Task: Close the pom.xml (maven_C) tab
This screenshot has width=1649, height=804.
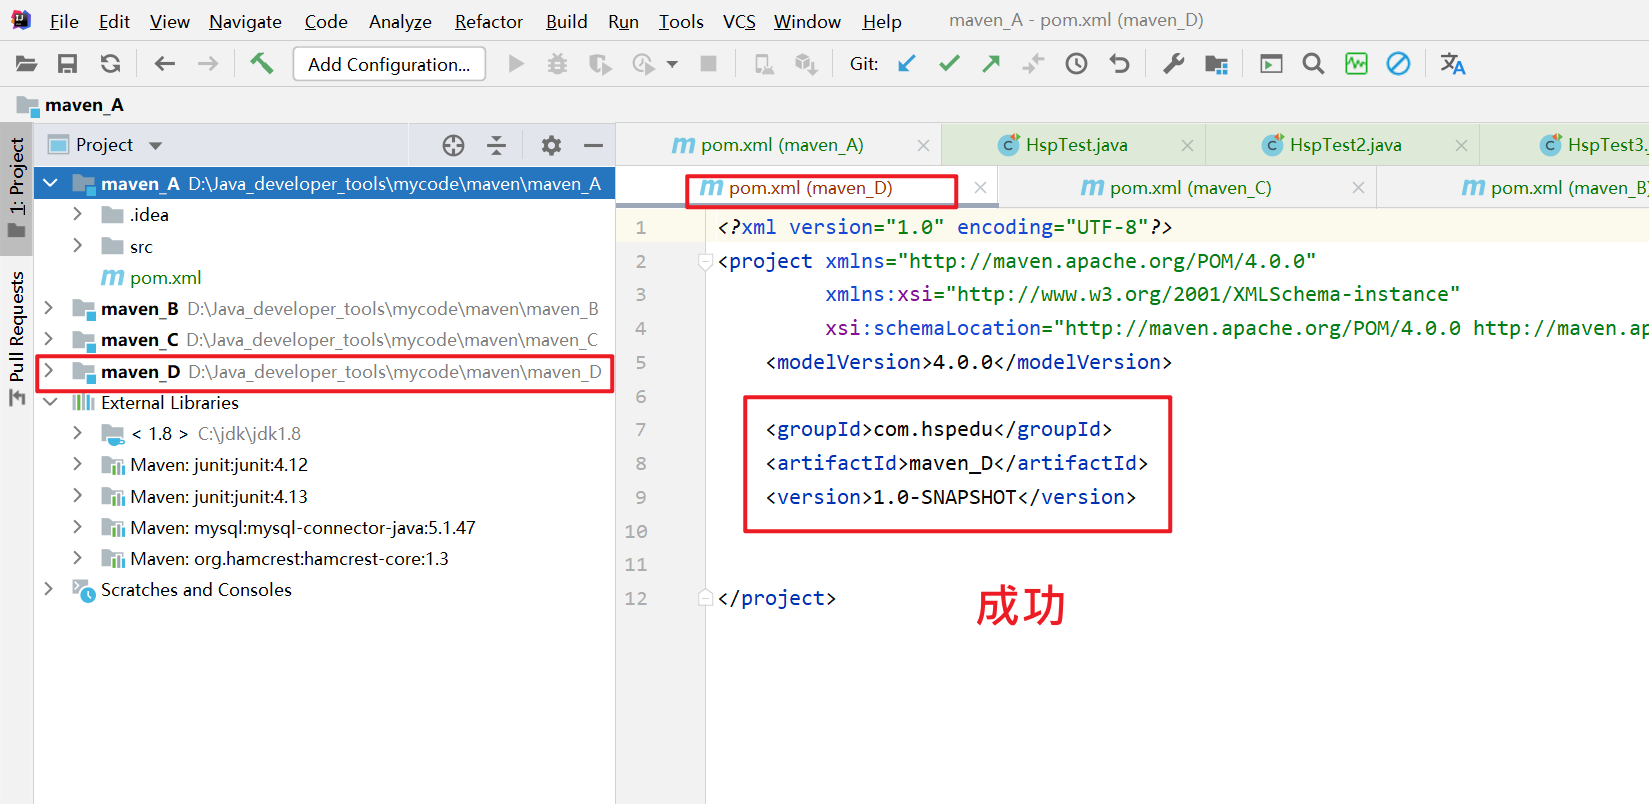Action: click(1358, 188)
